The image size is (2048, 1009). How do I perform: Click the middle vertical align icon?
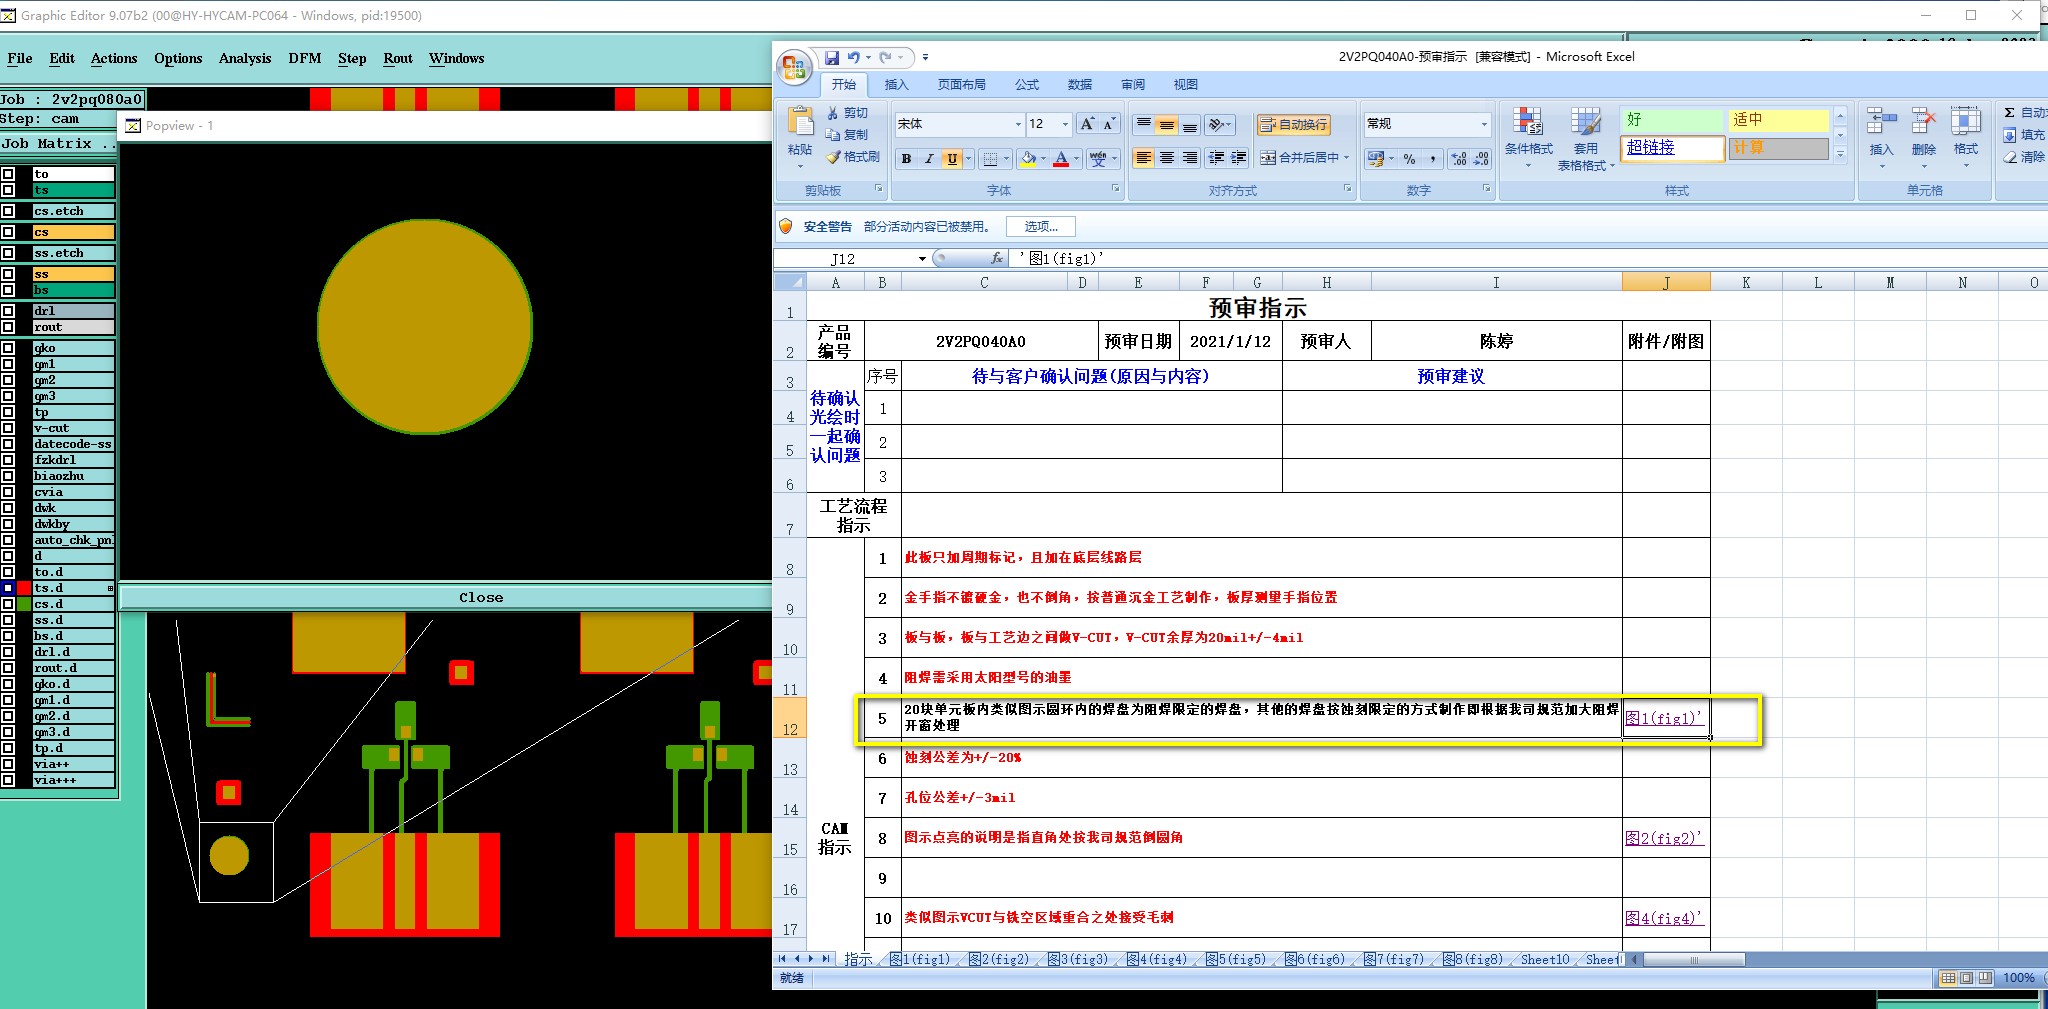[1166, 124]
